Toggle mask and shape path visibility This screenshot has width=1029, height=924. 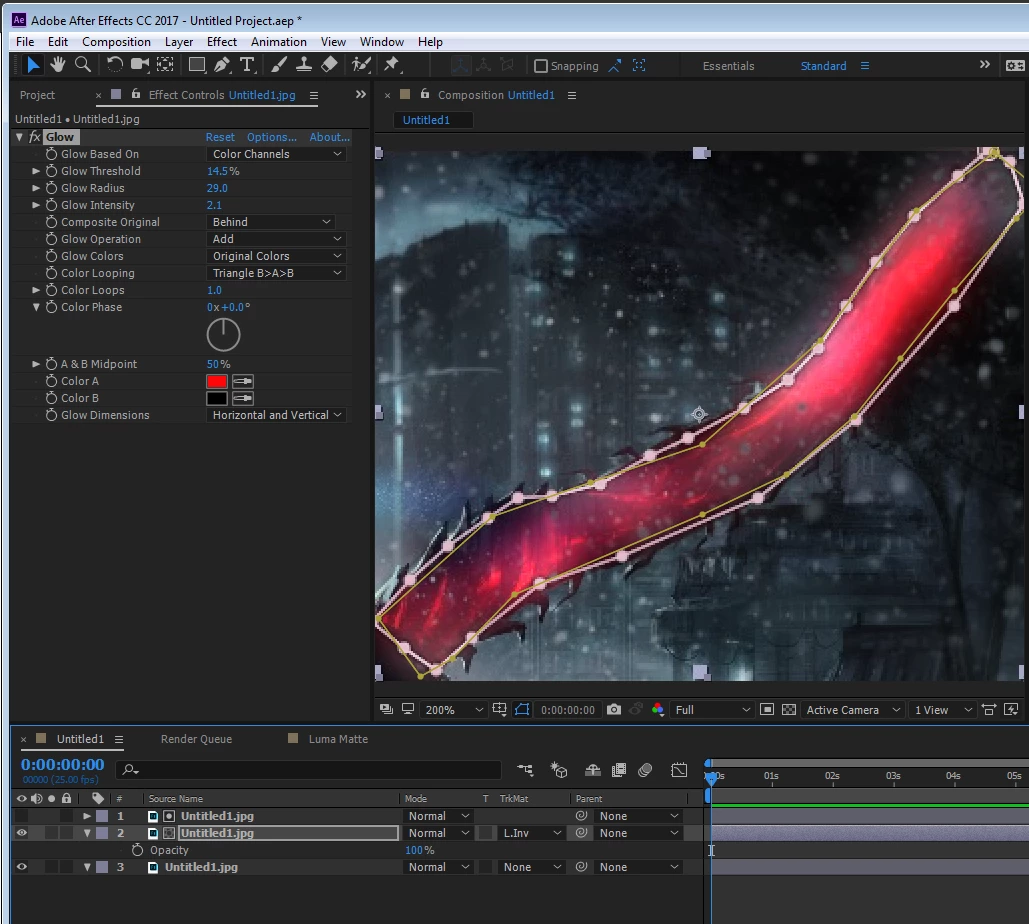pyautogui.click(x=522, y=709)
